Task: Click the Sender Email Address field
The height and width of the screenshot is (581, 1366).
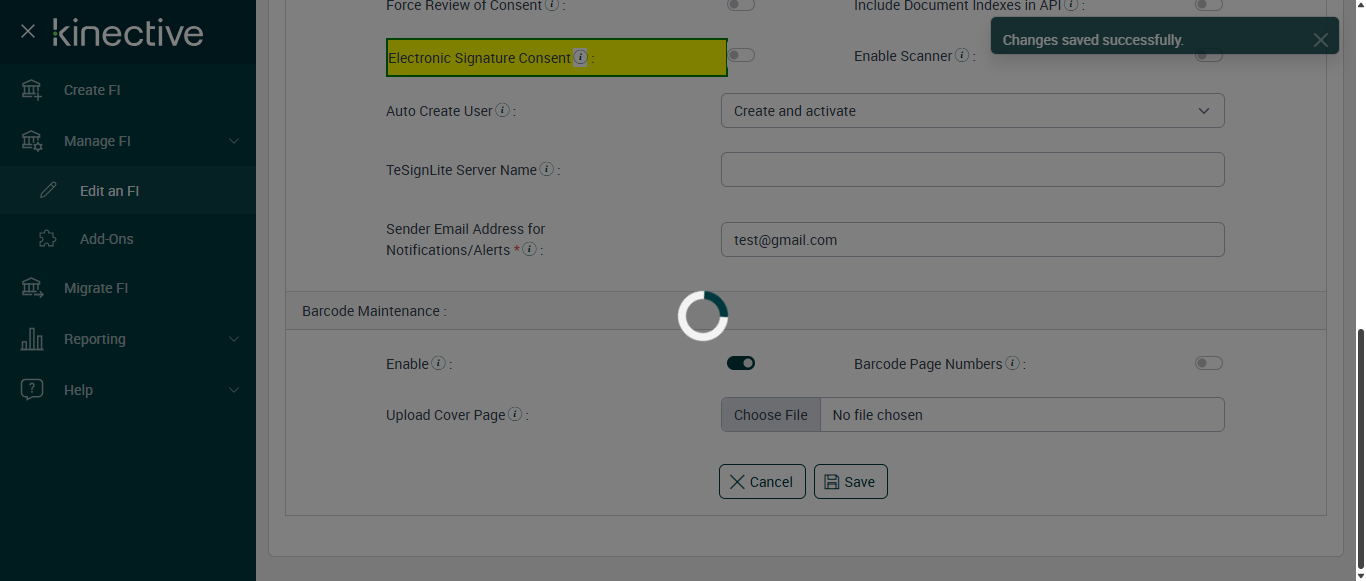Action: pos(973,240)
